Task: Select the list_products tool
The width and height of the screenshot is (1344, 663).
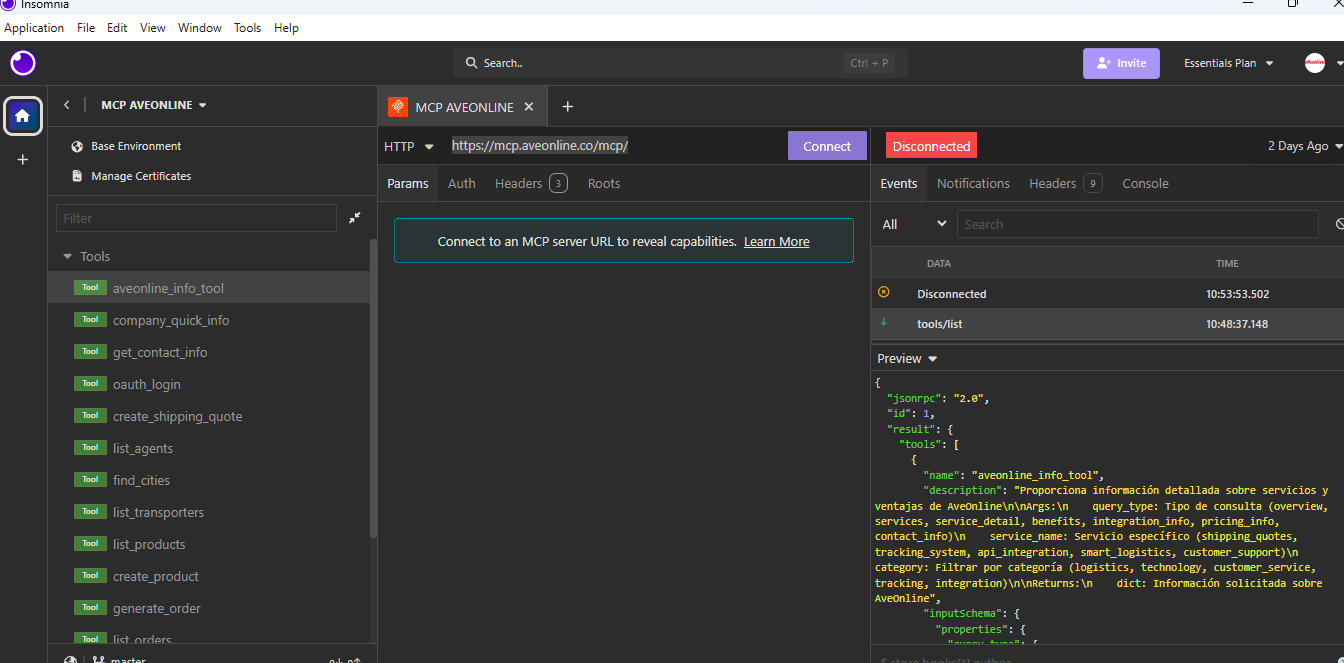Action: 209,544
